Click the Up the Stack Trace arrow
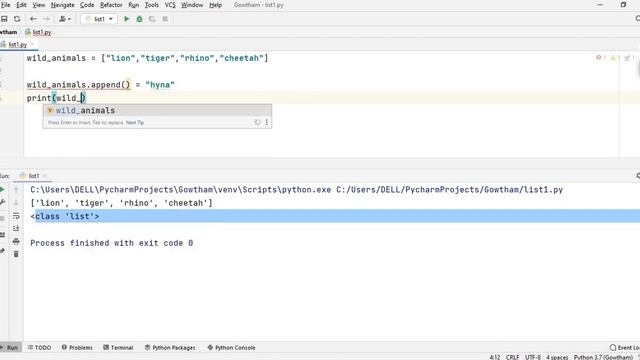 [16, 189]
